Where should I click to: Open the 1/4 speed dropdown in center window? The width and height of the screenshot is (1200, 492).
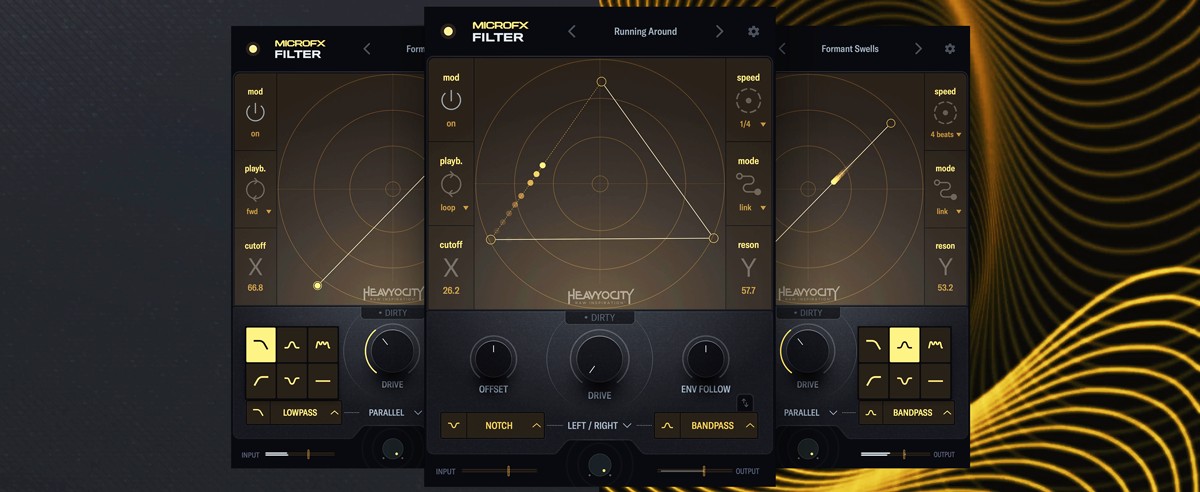(752, 124)
